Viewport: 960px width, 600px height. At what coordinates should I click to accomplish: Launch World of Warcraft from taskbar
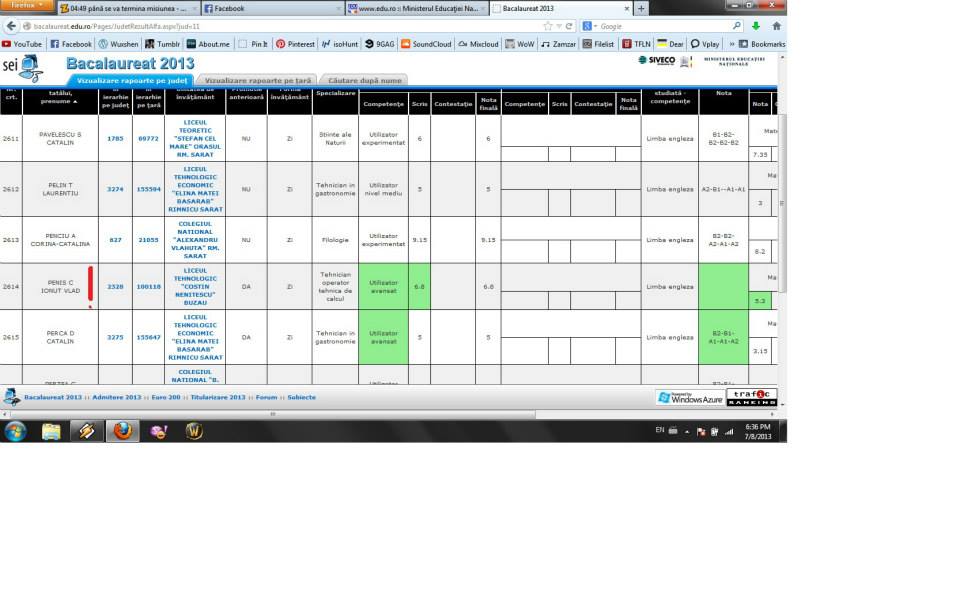click(x=194, y=431)
